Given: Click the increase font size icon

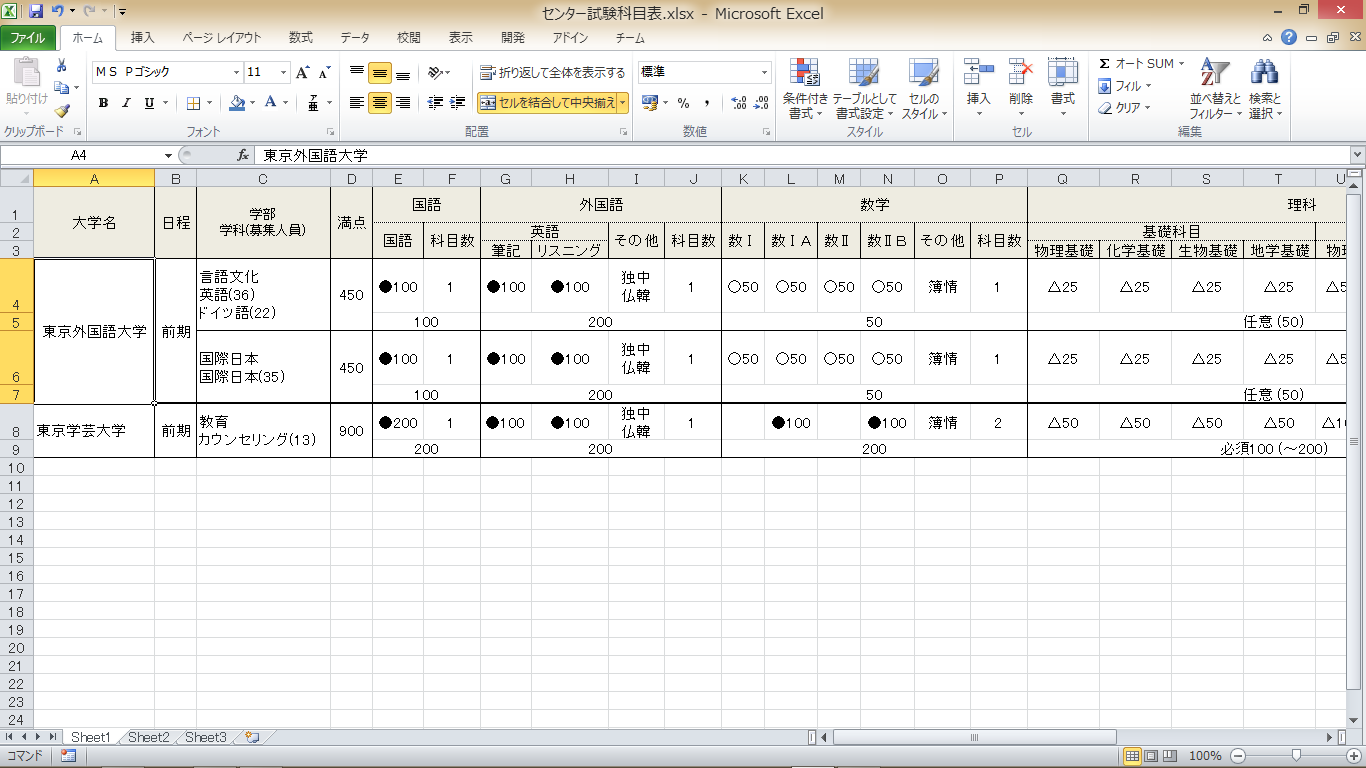Looking at the screenshot, I should click(x=303, y=73).
